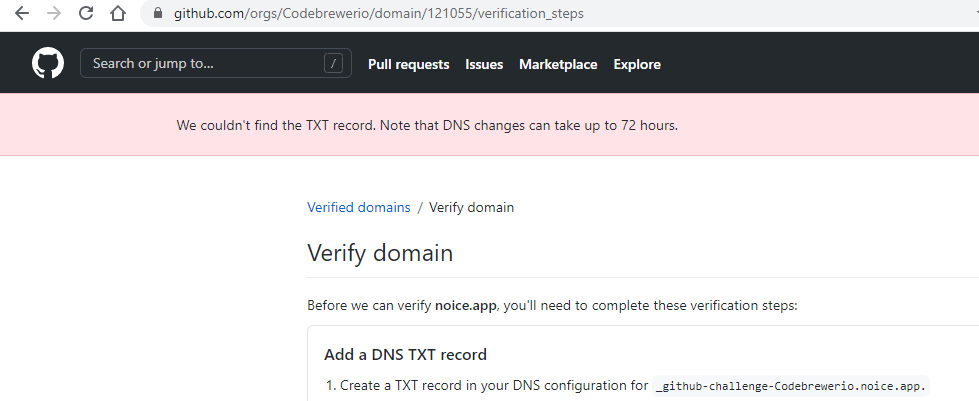Open the browser home page icon
The image size is (979, 401).
[x=118, y=13]
